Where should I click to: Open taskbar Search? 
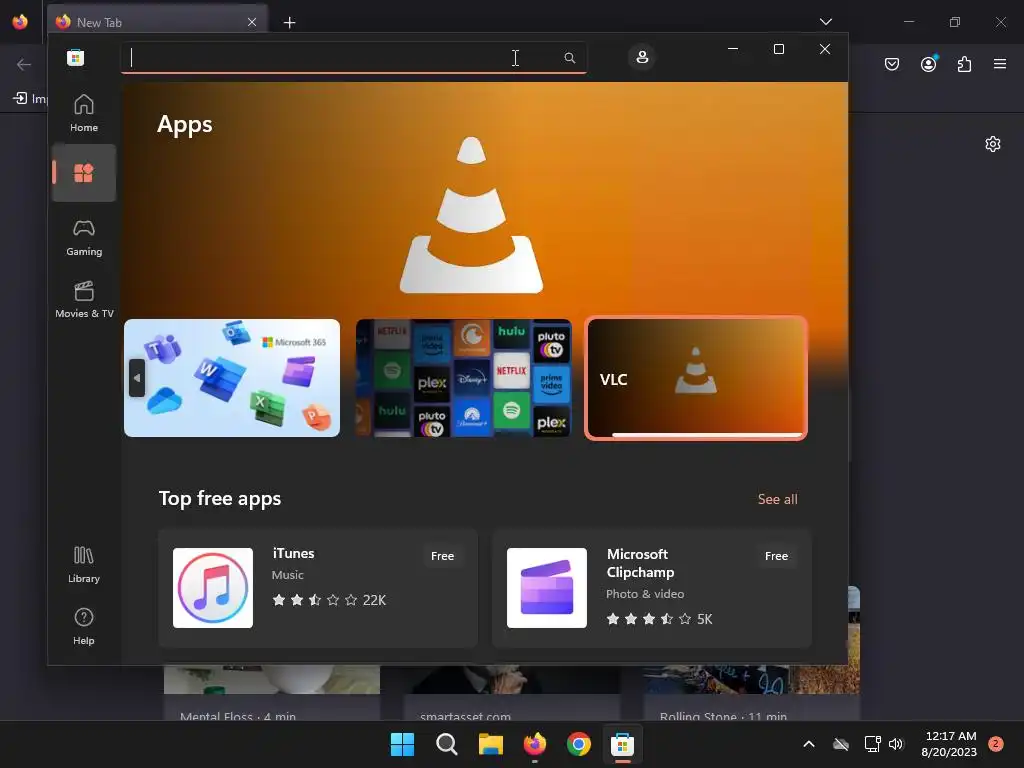(x=447, y=744)
